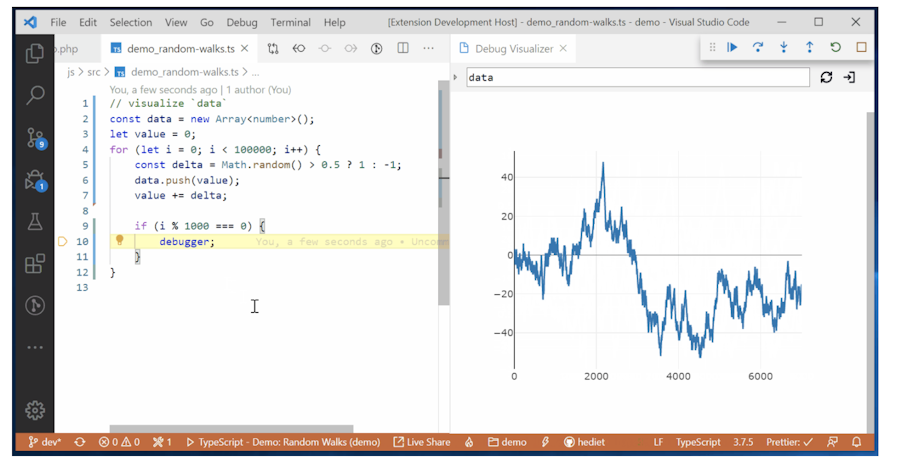Viewport: 900px width, 474px height.
Task: Open the notifications bell
Action: pyautogui.click(x=856, y=442)
